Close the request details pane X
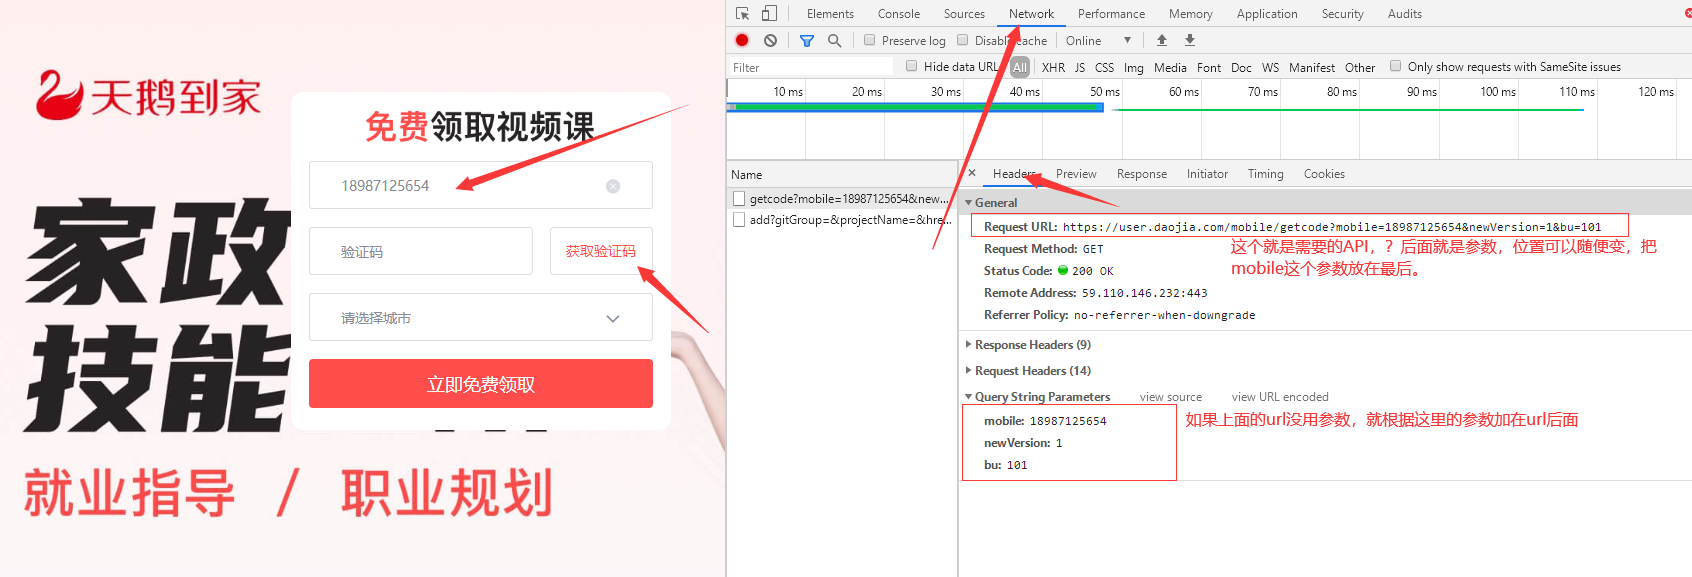 click(972, 173)
